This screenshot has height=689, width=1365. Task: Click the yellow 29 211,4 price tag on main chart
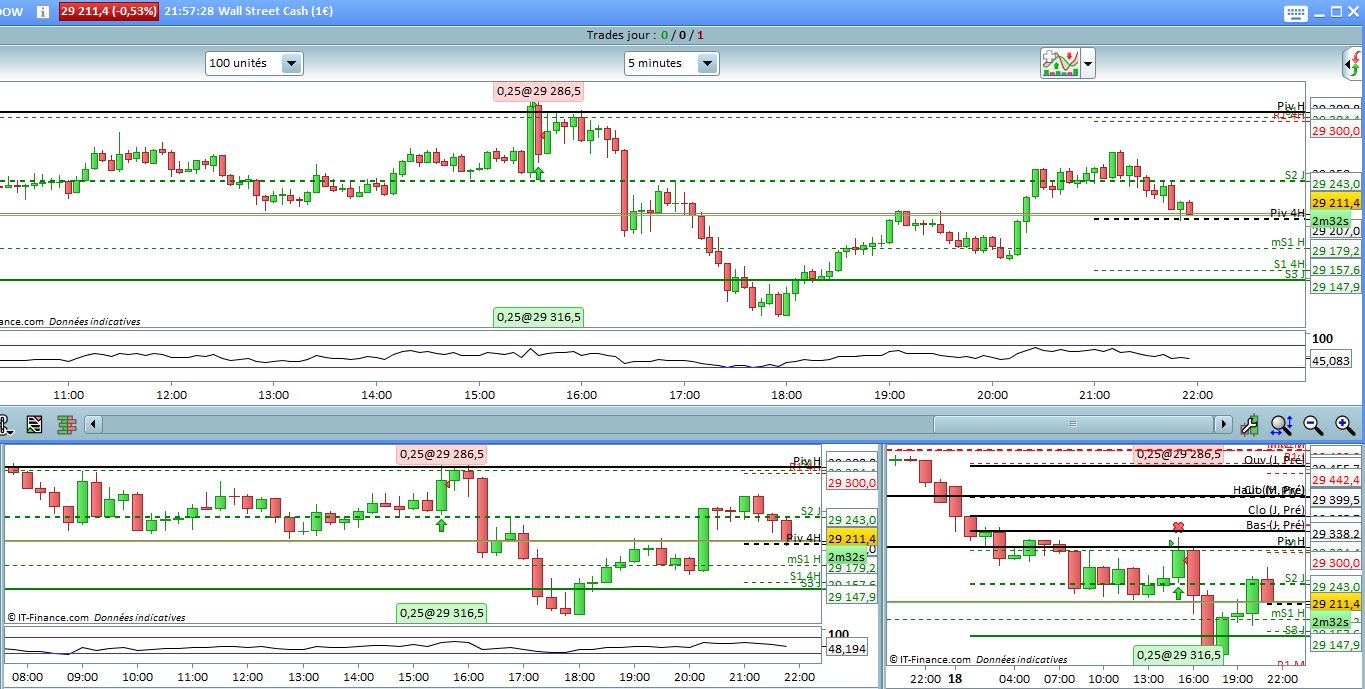[1335, 202]
